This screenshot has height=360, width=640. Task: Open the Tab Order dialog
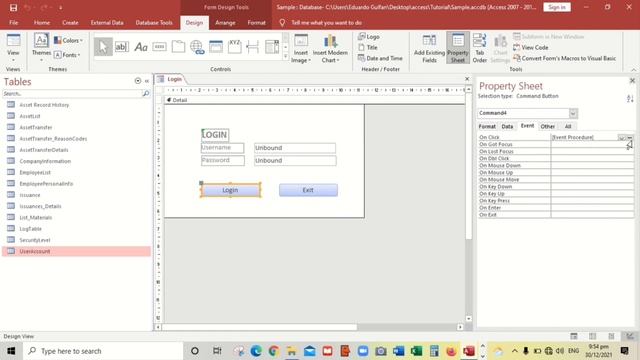(480, 49)
